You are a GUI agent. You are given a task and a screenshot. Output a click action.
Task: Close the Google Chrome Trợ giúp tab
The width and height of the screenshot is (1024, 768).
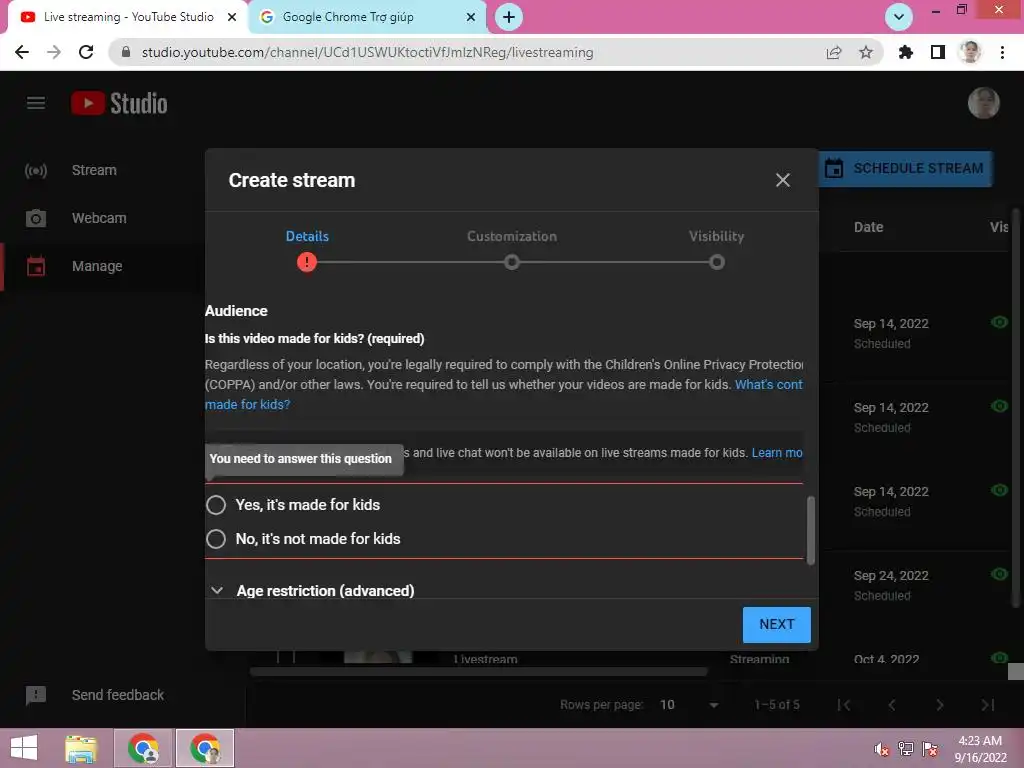[x=470, y=17]
